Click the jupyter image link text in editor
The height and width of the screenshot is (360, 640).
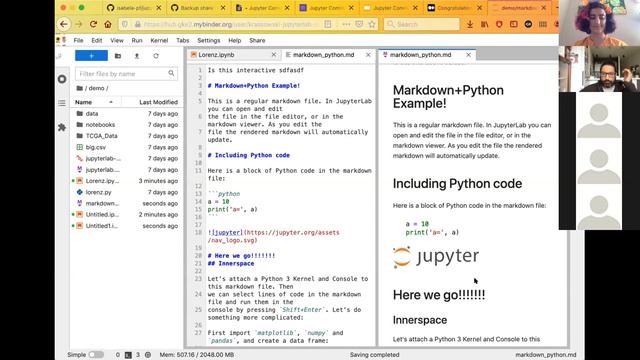(x=227, y=233)
